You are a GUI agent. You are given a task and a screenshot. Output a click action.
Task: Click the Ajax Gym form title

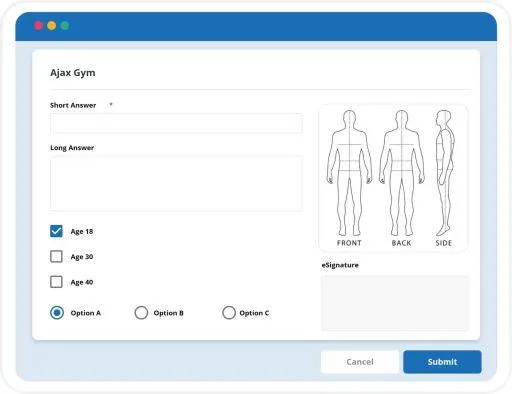tap(73, 73)
